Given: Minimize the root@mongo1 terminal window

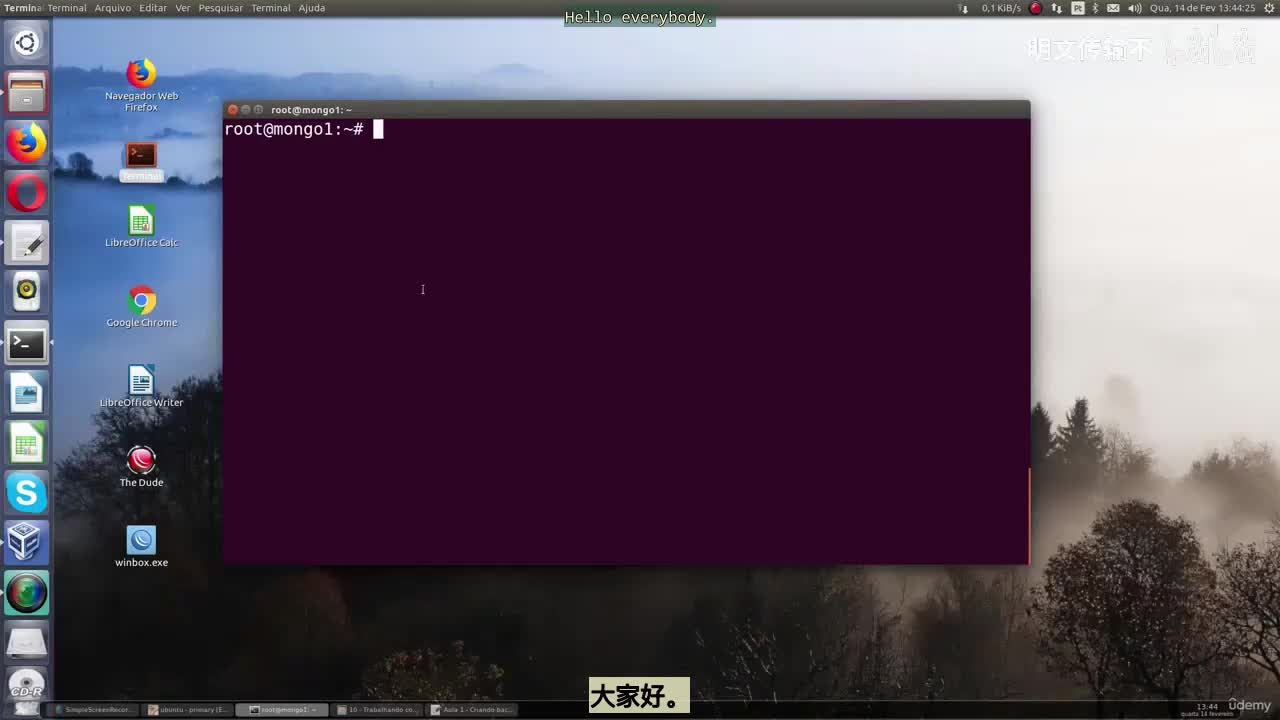Looking at the screenshot, I should (245, 110).
